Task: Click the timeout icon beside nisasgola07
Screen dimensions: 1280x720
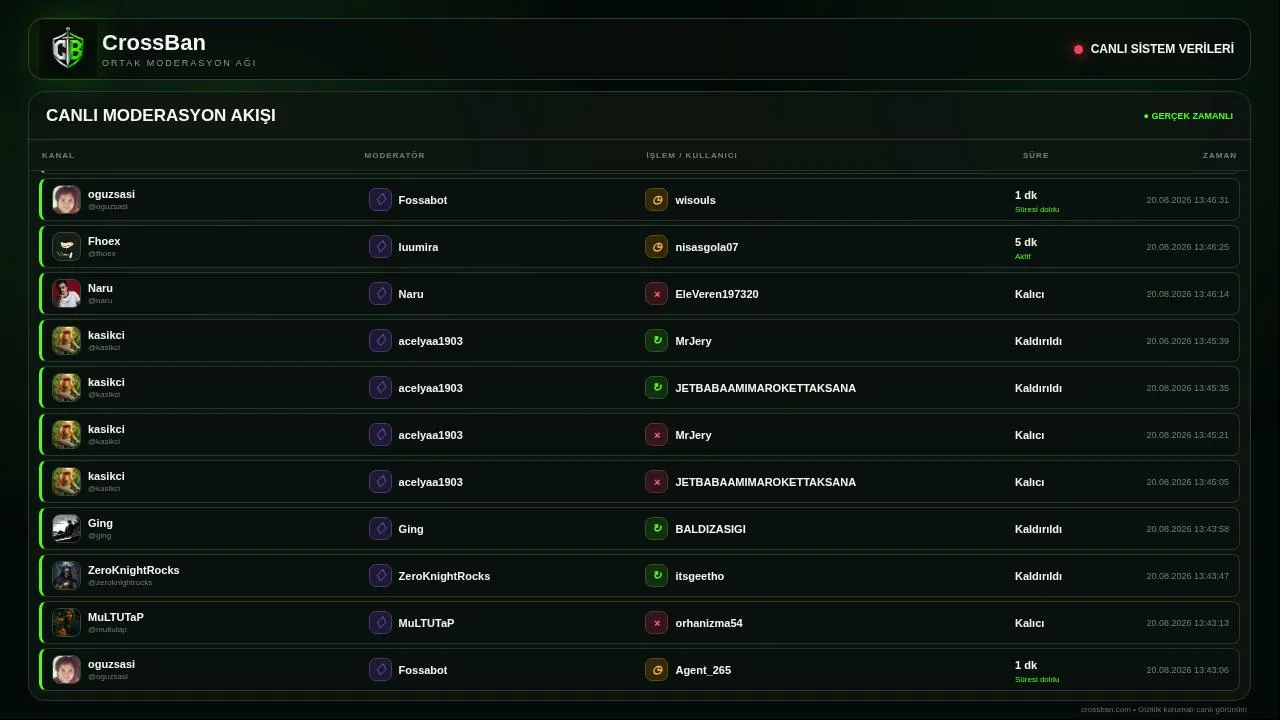Action: coord(656,247)
